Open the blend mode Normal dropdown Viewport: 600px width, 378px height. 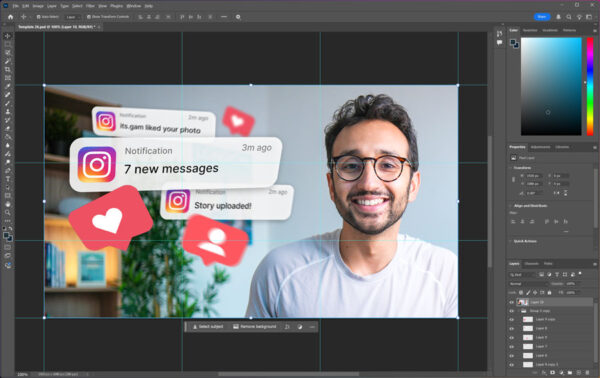528,284
